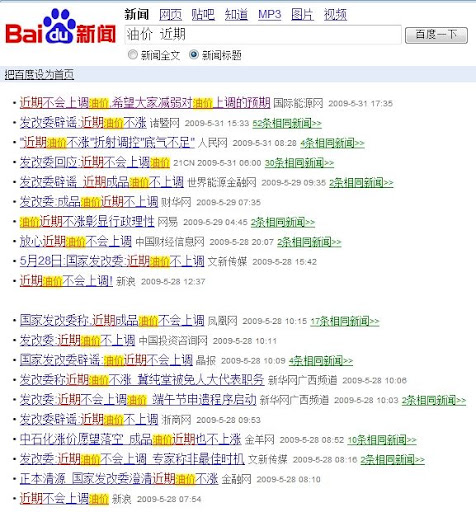Open headline 发改委回应:近期不会上调油价
Screen dimensions: 476x512
click(95, 163)
